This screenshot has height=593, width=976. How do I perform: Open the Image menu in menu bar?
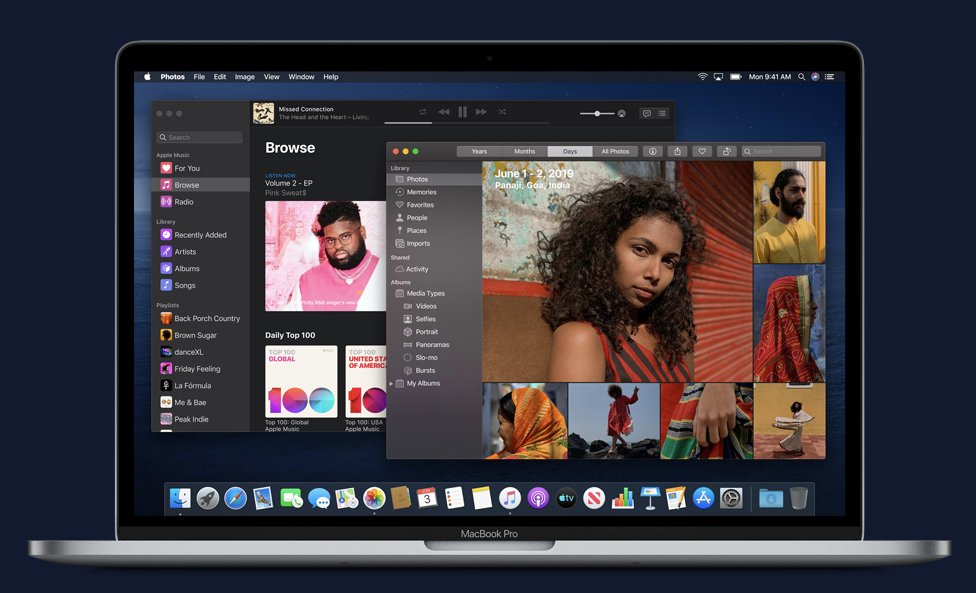coord(244,77)
